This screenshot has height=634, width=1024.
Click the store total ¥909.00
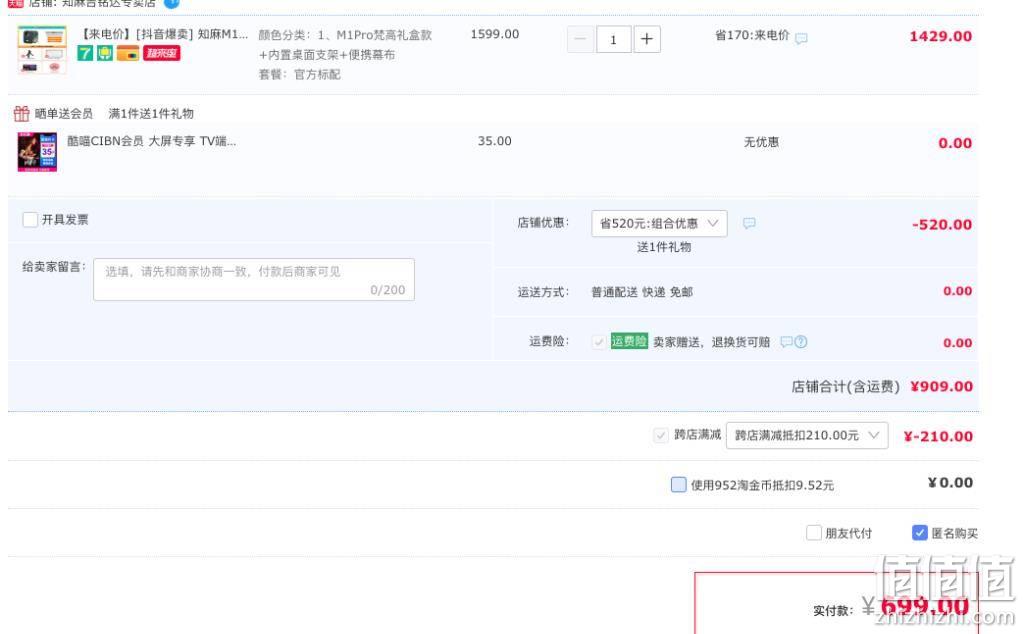click(942, 387)
